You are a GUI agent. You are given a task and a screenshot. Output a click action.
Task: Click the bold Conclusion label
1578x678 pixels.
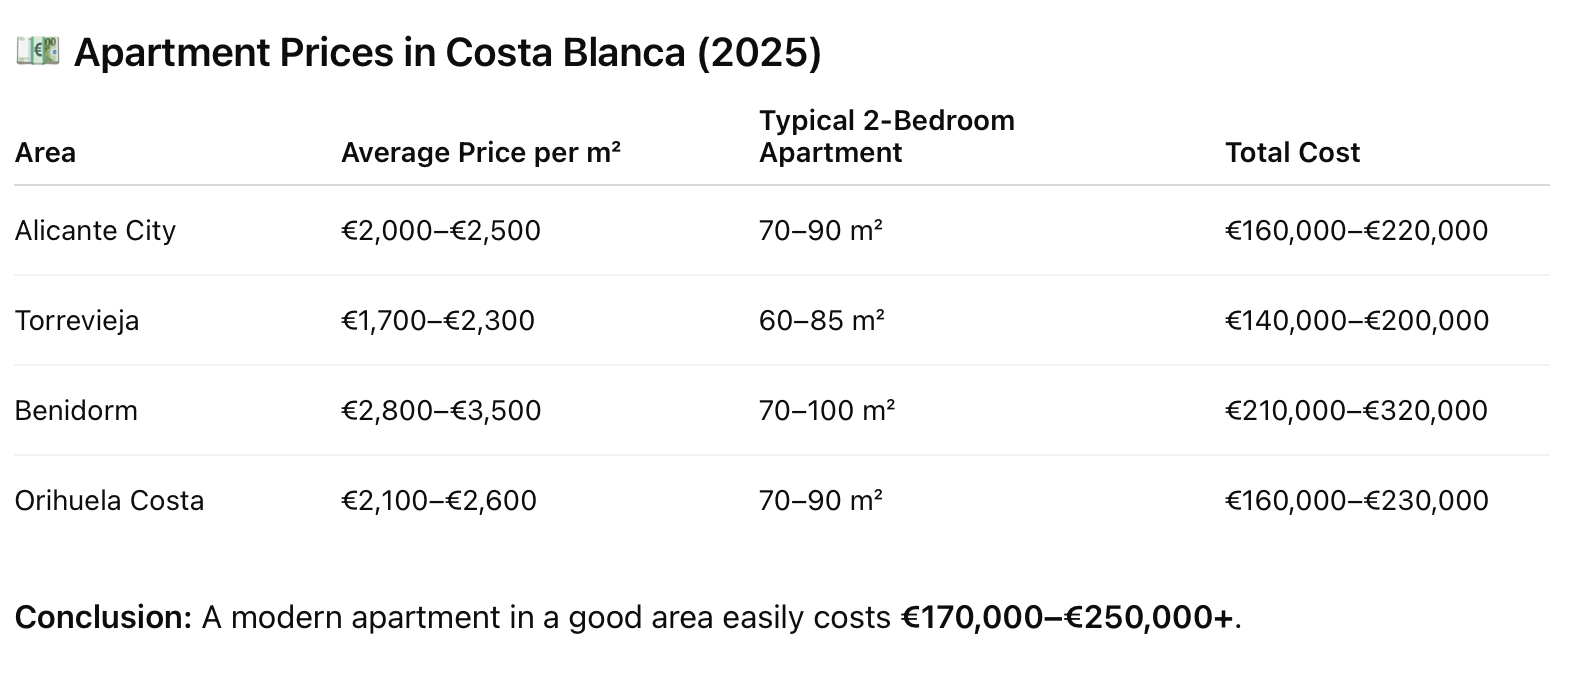click(103, 617)
